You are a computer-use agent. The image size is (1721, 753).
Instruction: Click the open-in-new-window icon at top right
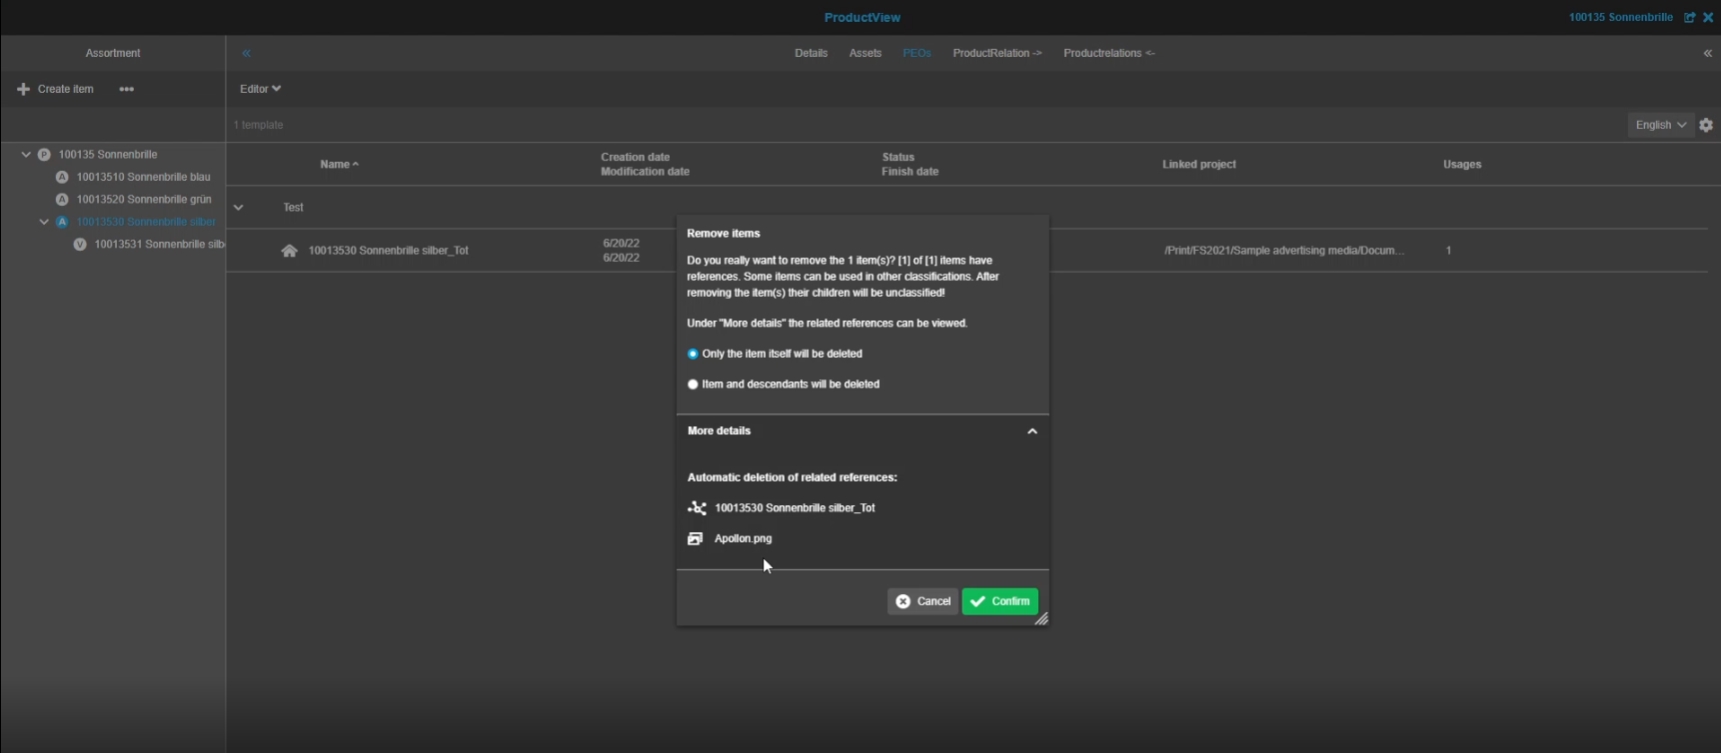pyautogui.click(x=1689, y=17)
